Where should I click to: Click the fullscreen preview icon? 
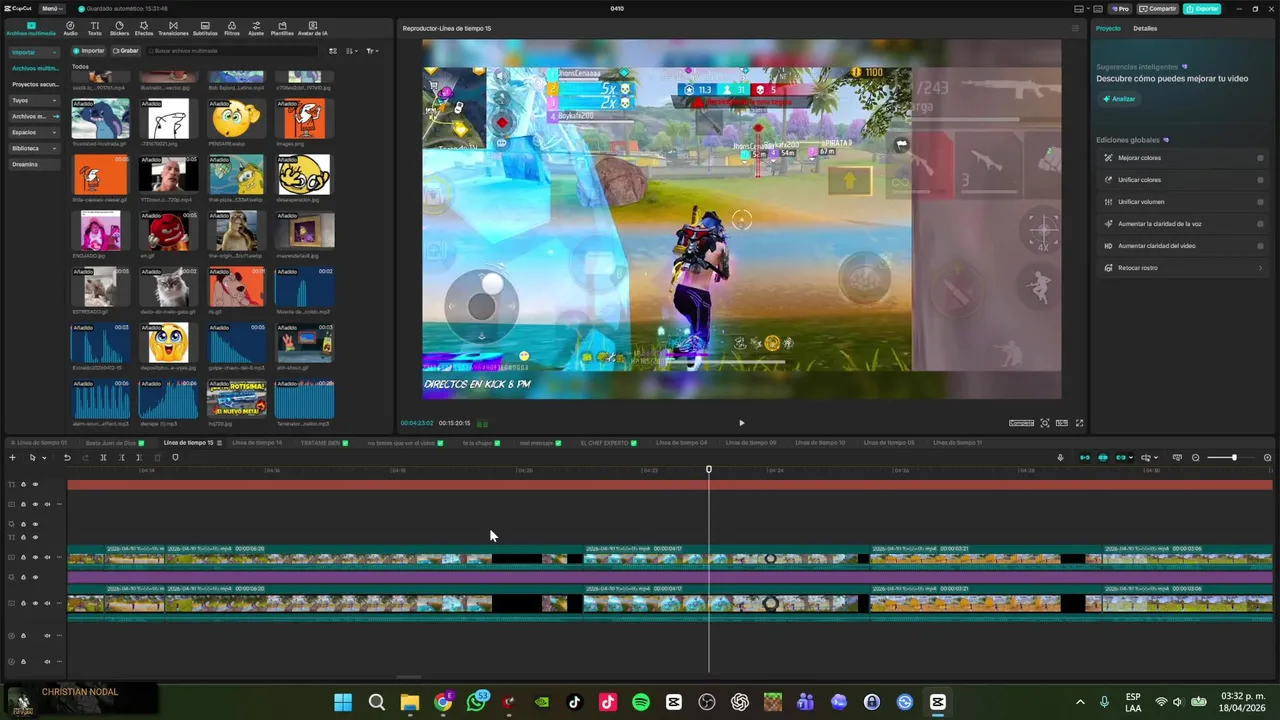pos(1079,423)
